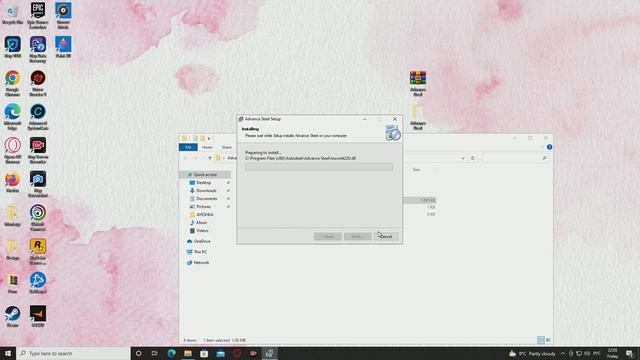Image resolution: width=640 pixels, height=360 pixels.
Task: Click the Explorer search field
Action: point(515,158)
